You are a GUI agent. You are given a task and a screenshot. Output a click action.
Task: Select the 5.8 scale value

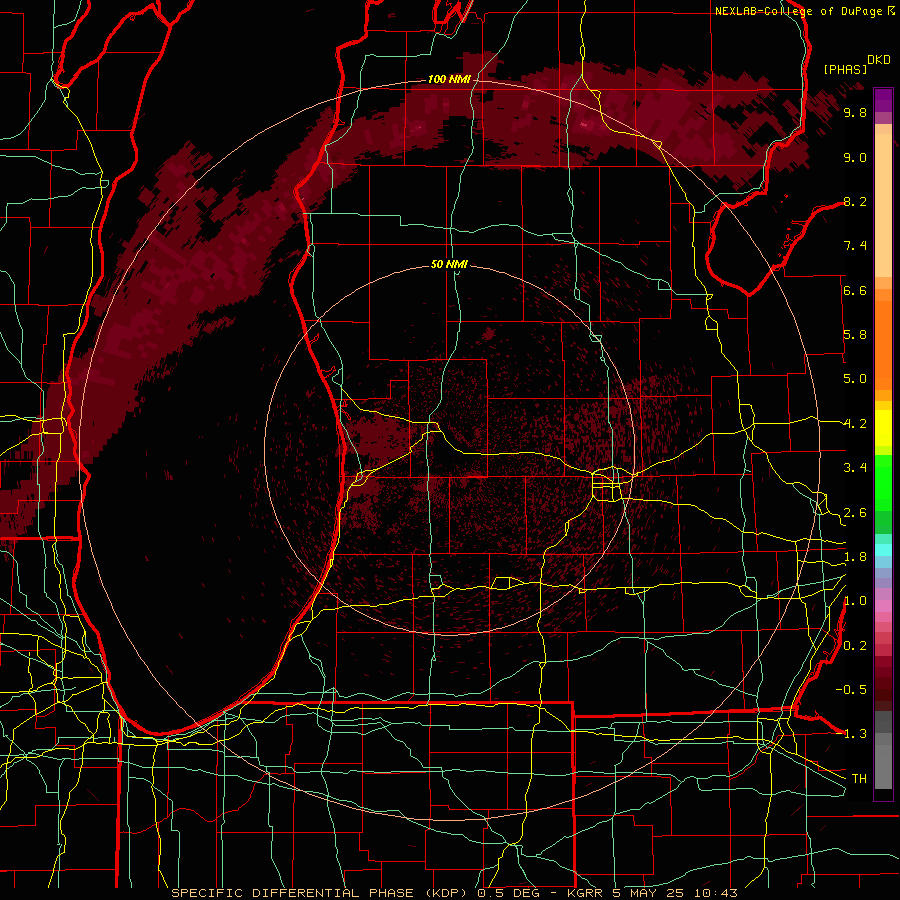coord(855,335)
